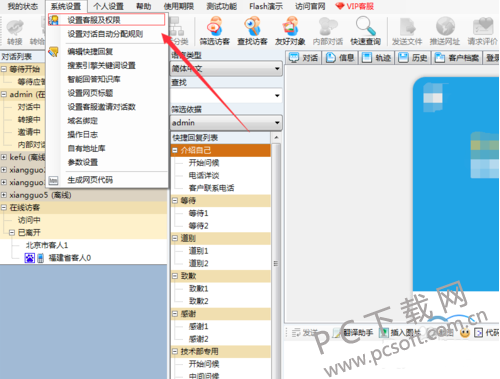Select the 等待1 quick reply
Screen dimensions: 500x379
point(198,213)
